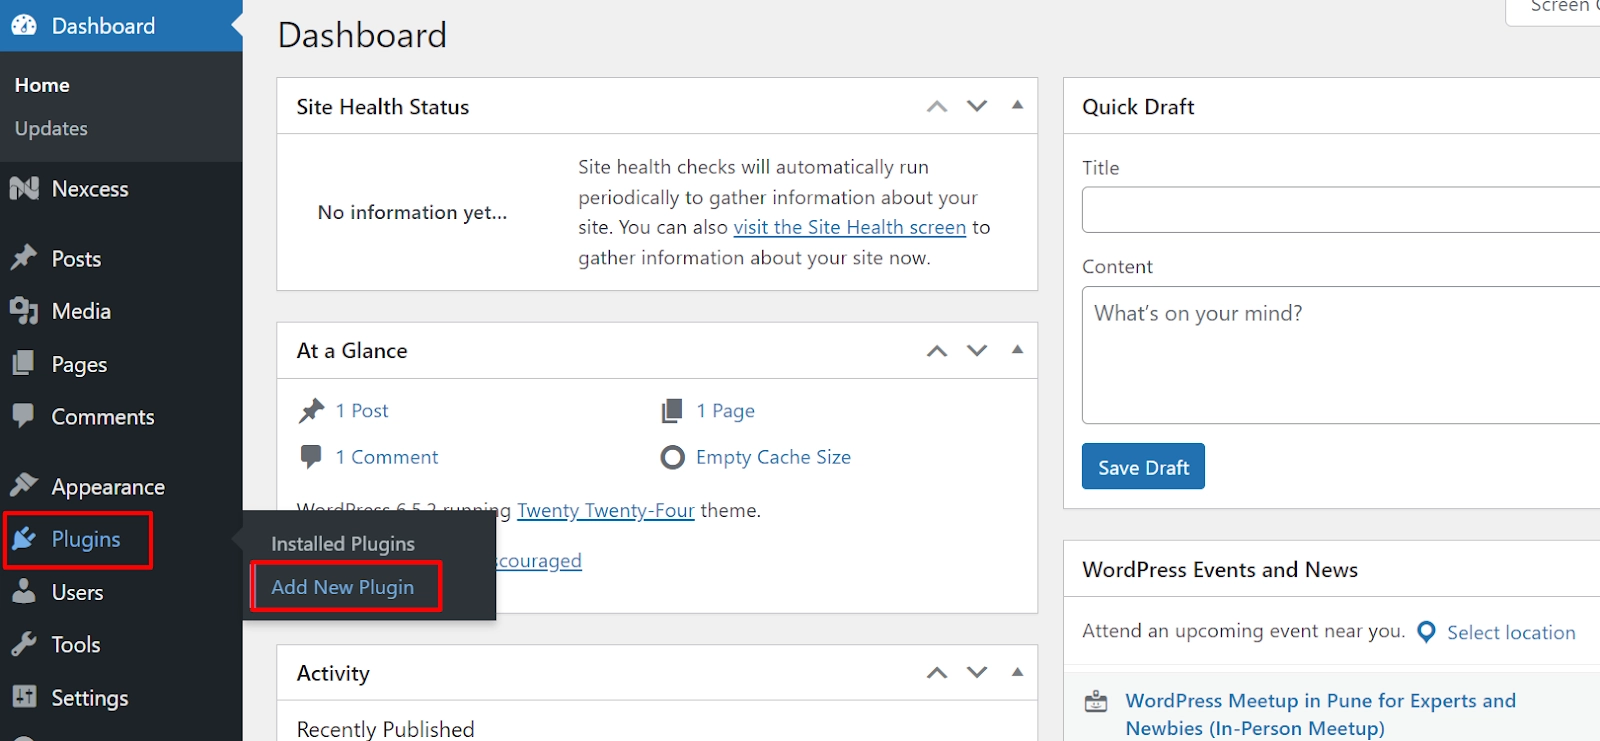Click the Settings sliders icon
Viewport: 1600px width, 741px height.
(24, 696)
